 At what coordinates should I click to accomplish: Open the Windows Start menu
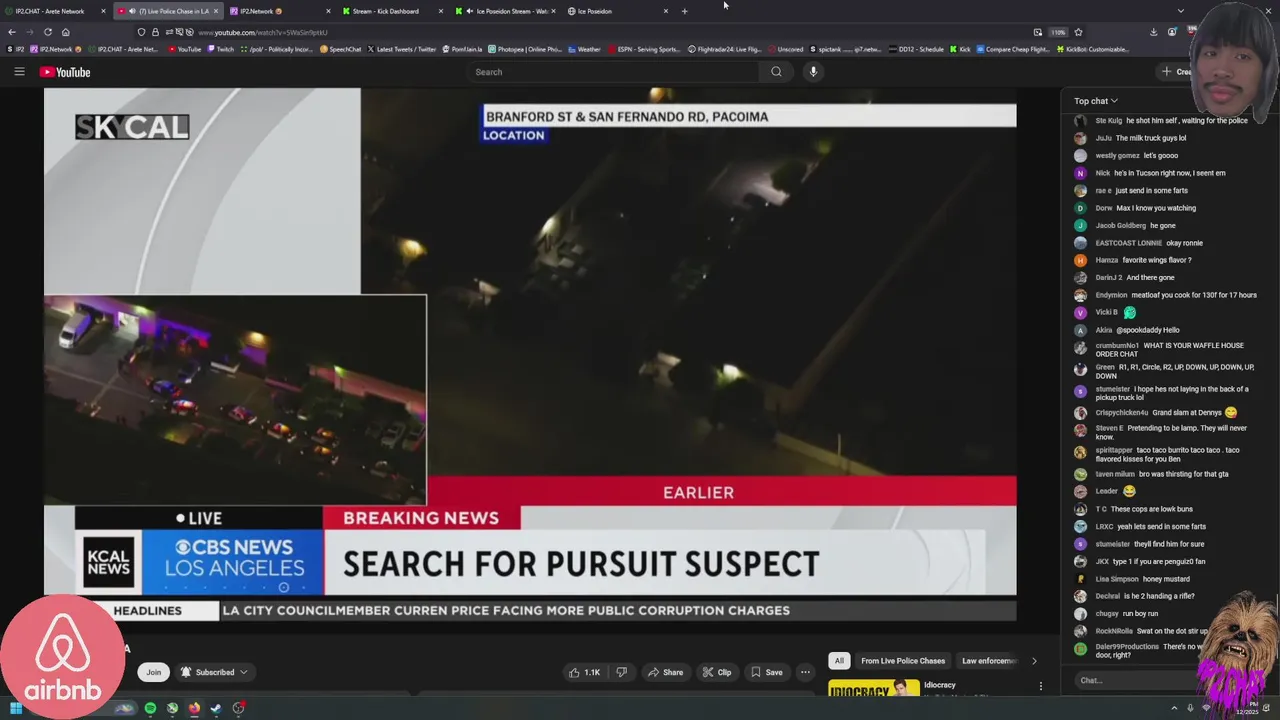click(15, 708)
